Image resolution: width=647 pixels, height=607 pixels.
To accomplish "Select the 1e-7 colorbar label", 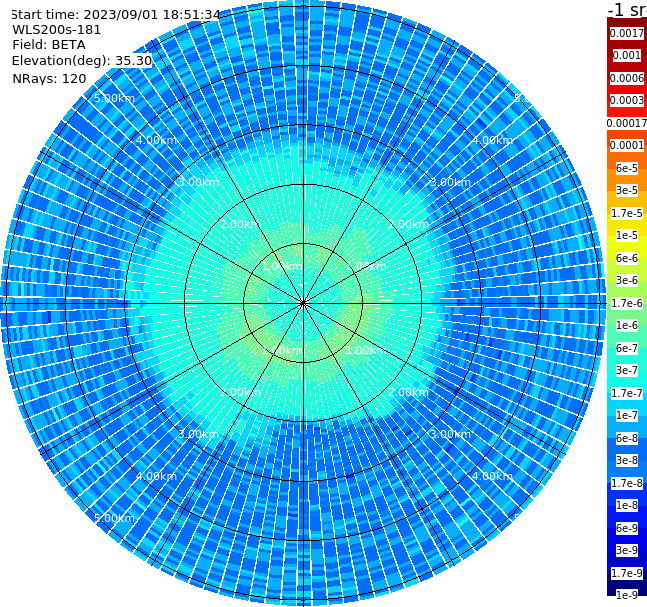I will click(627, 416).
